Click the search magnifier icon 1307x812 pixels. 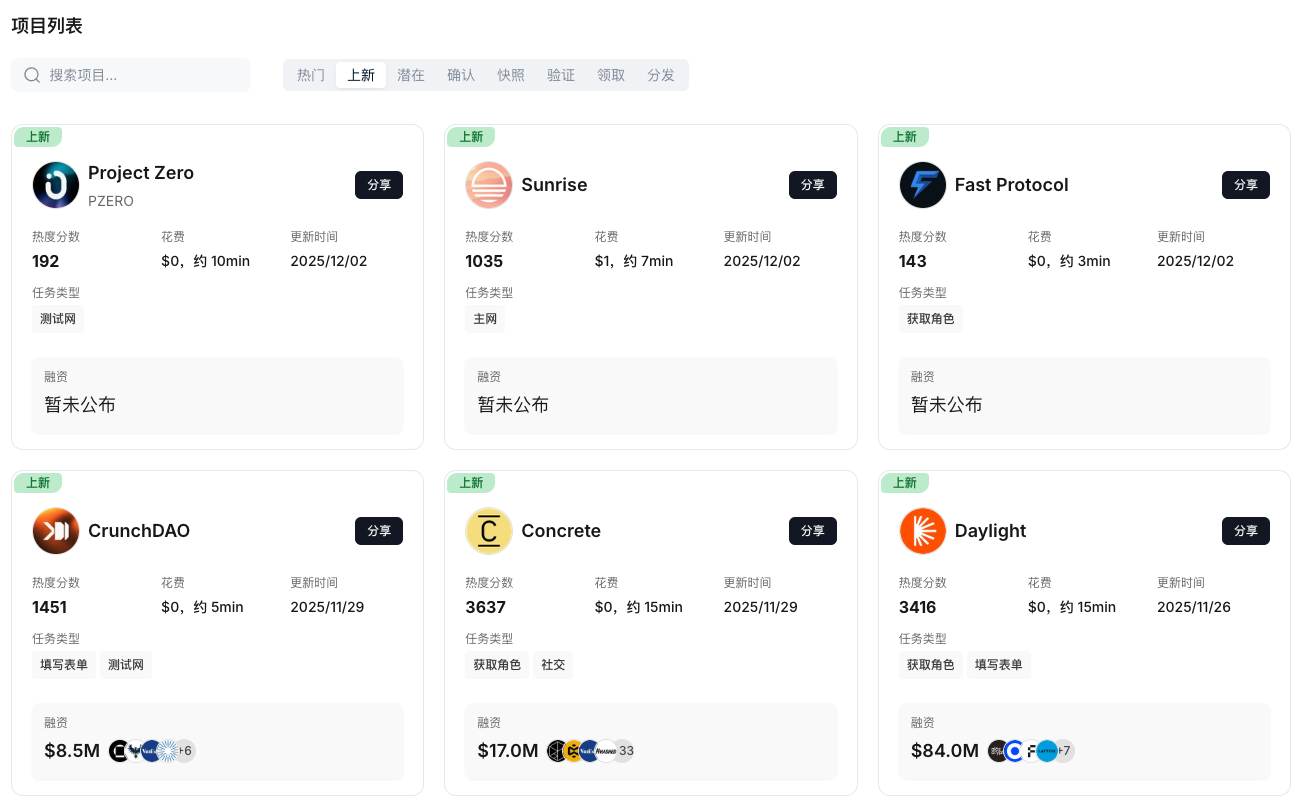pos(32,75)
